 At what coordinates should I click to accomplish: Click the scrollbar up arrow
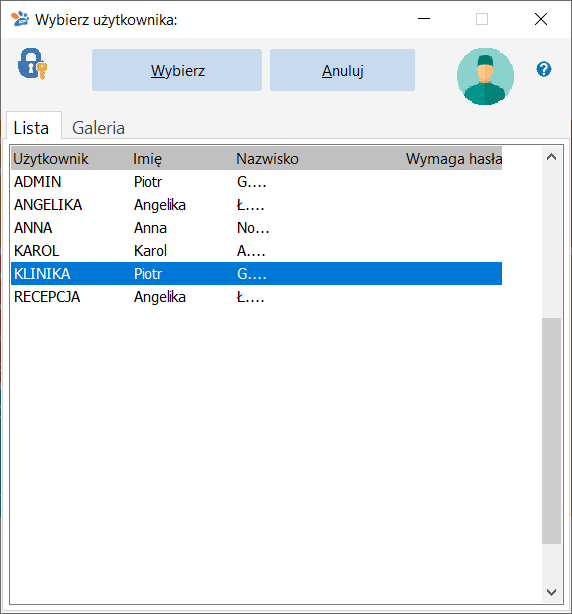click(x=551, y=157)
